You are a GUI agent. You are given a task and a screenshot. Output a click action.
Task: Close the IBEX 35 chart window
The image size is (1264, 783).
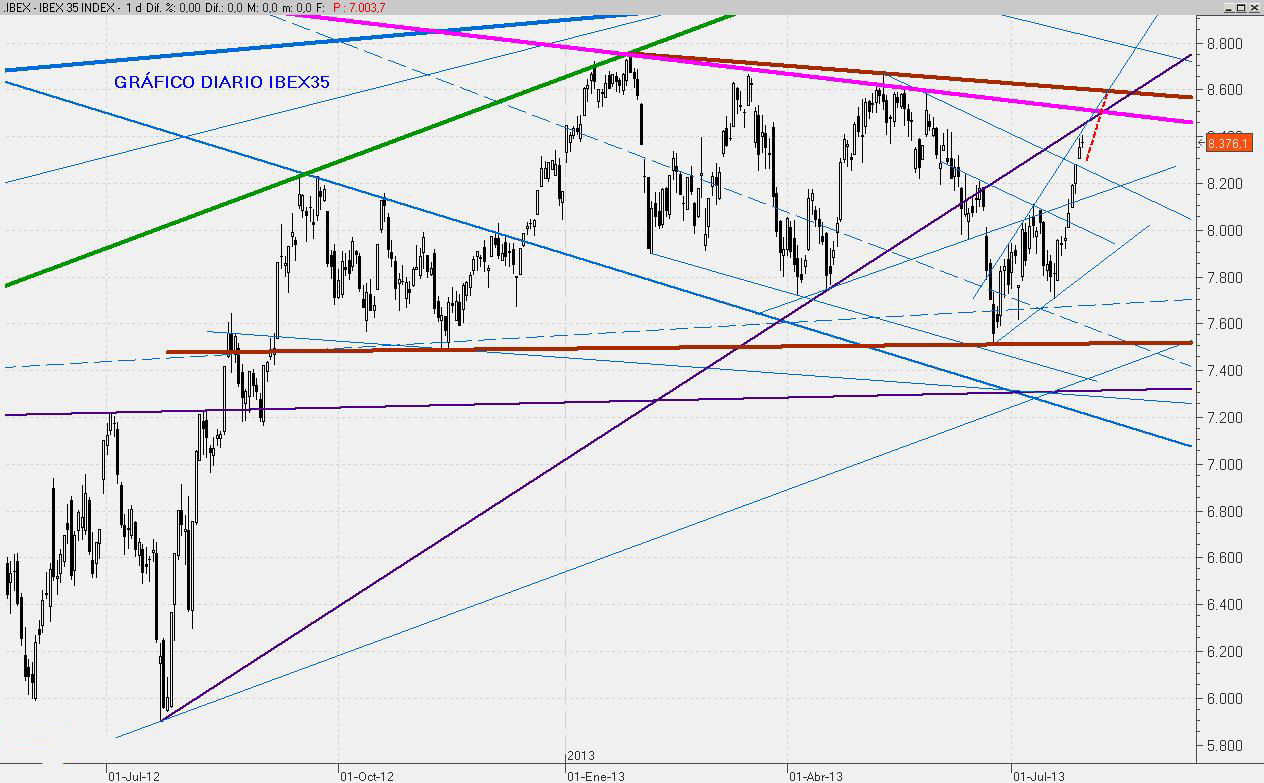pos(1255,7)
